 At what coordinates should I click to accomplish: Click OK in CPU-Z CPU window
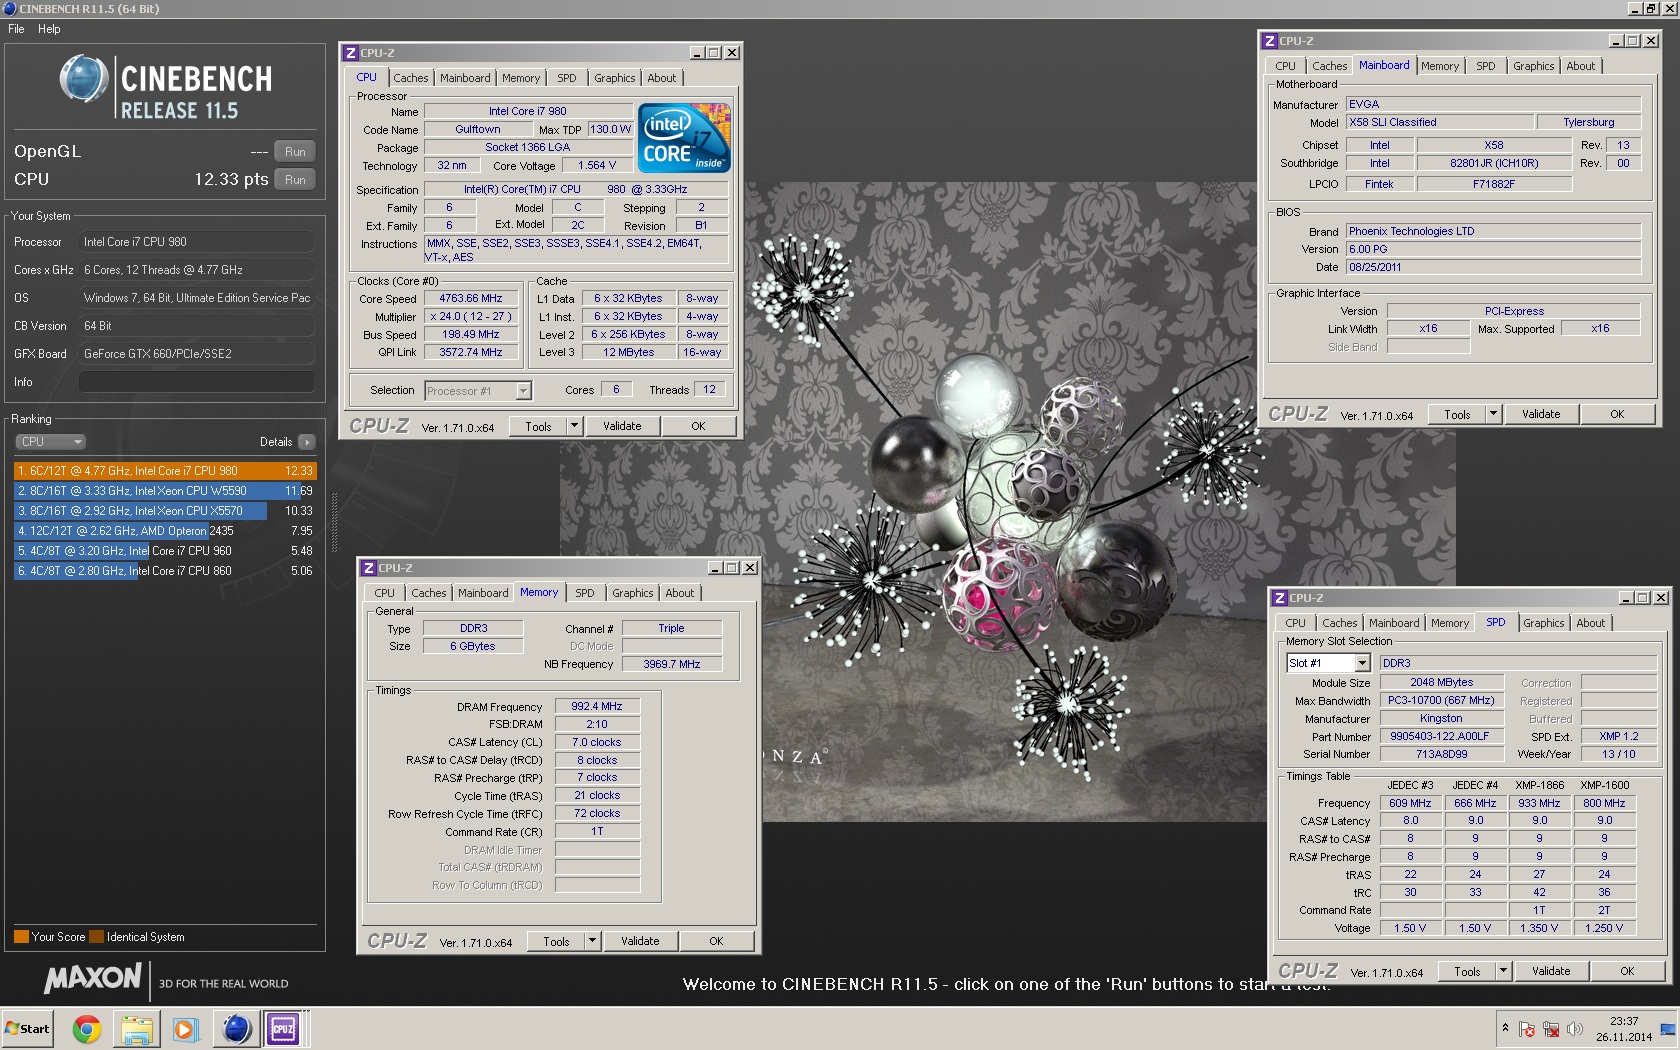click(698, 427)
